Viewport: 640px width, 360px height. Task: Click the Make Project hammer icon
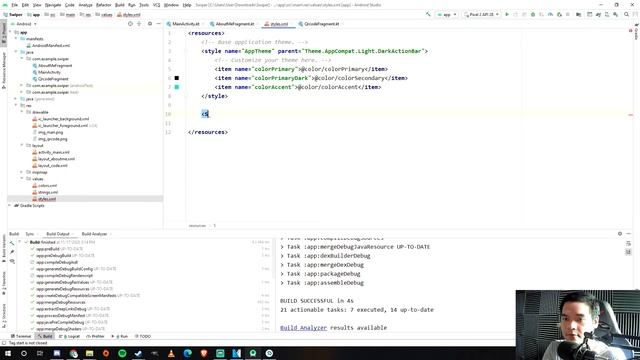[428, 15]
